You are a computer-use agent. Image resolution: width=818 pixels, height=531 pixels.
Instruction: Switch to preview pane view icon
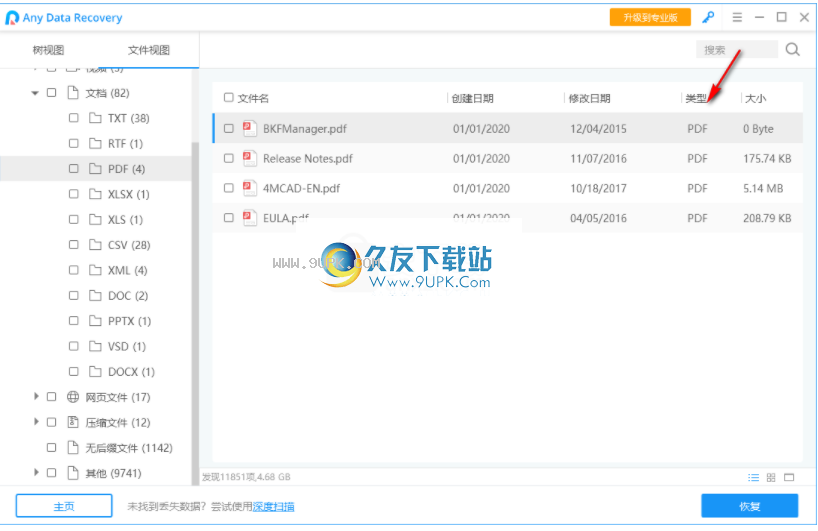[789, 477]
